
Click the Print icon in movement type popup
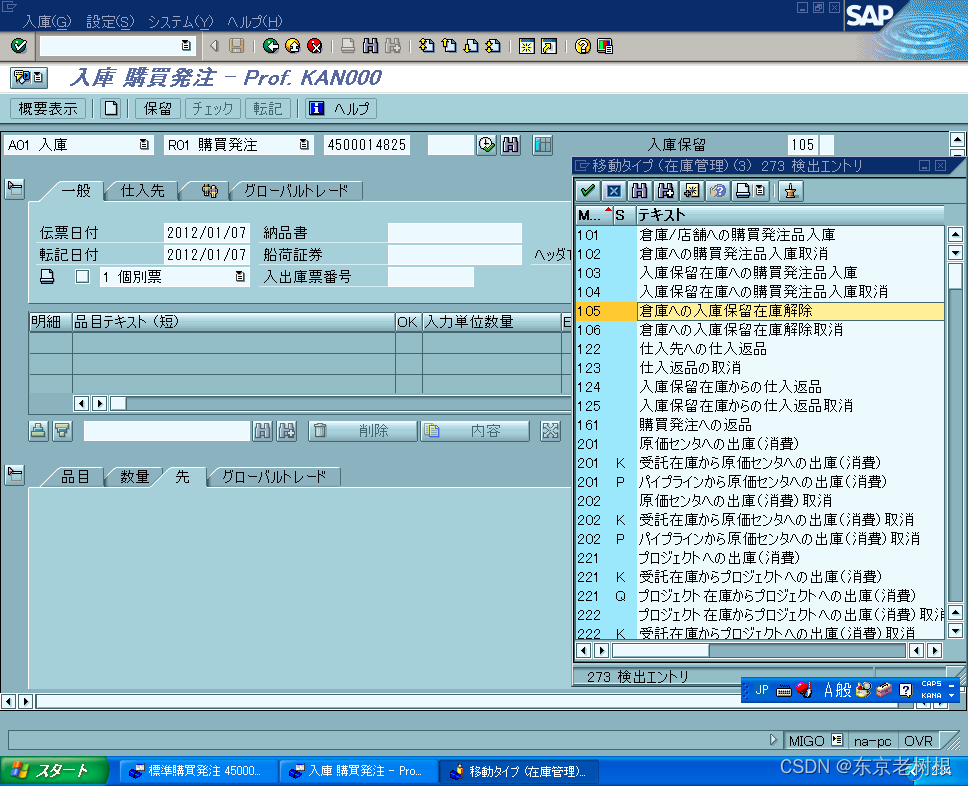tap(743, 191)
